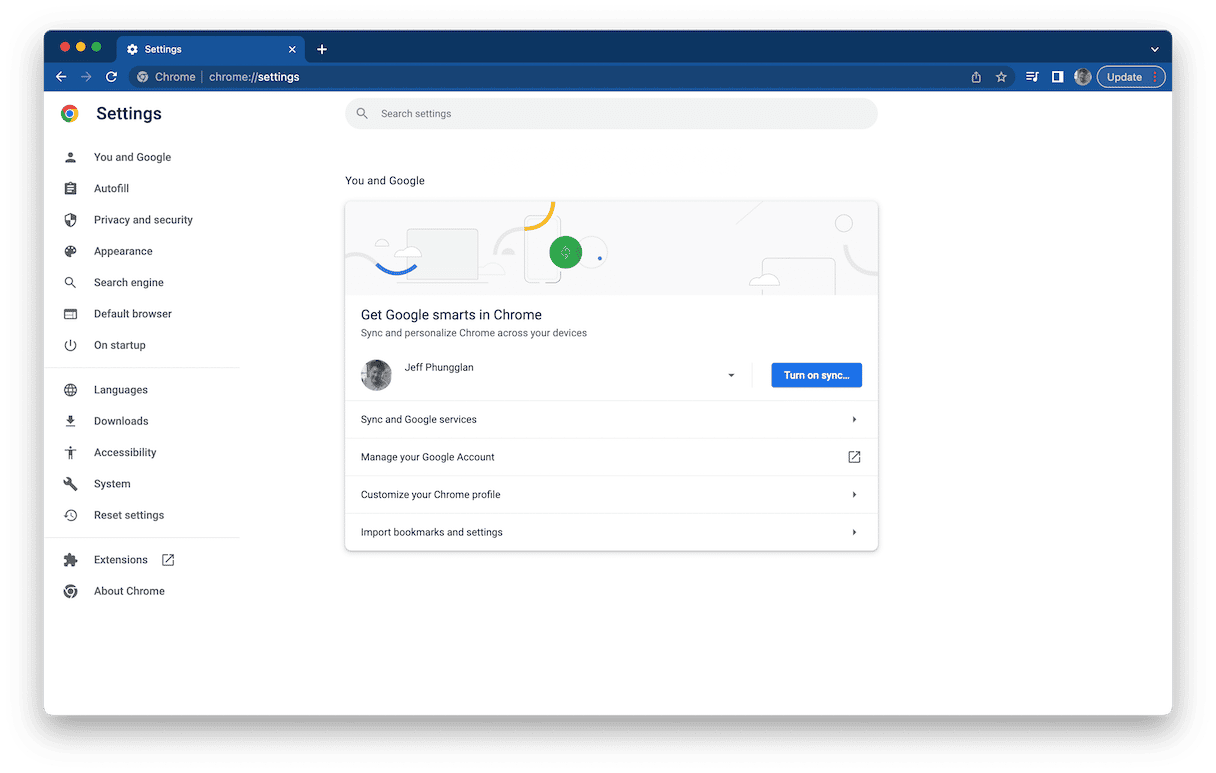Open the You and Google settings section

point(132,157)
